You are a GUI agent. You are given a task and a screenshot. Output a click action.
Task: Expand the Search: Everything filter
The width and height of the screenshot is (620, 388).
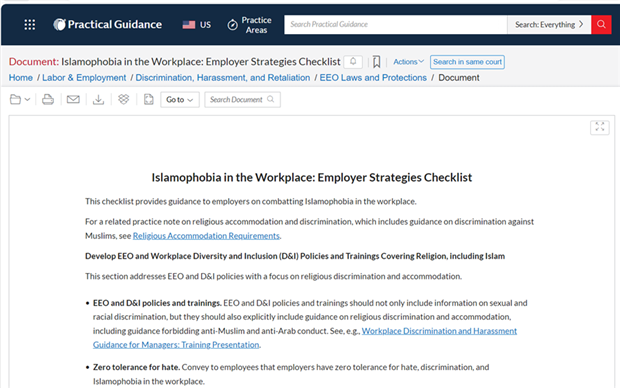pos(549,25)
